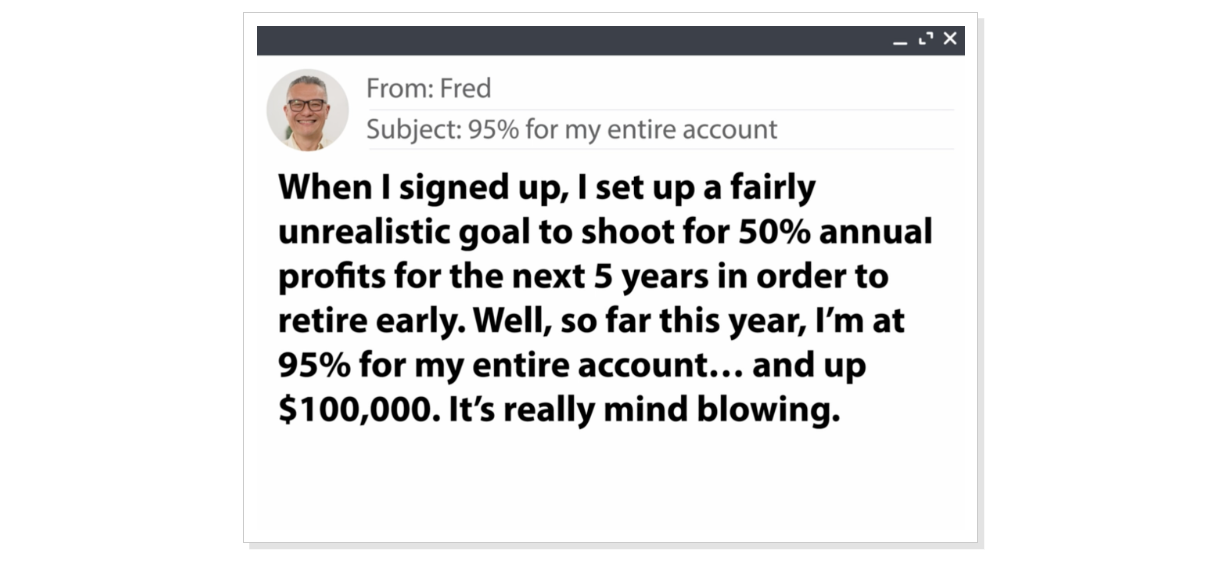Minimize the email message window
The image size is (1208, 565).
pos(900,42)
